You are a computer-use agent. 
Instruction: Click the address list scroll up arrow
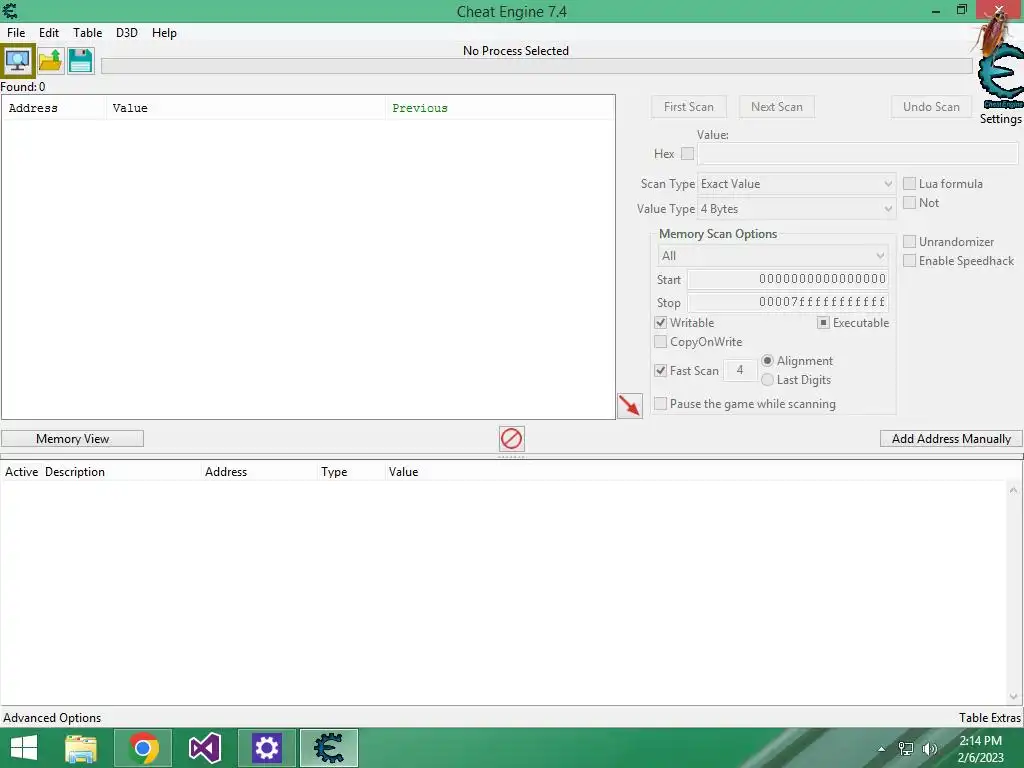[x=1014, y=490]
